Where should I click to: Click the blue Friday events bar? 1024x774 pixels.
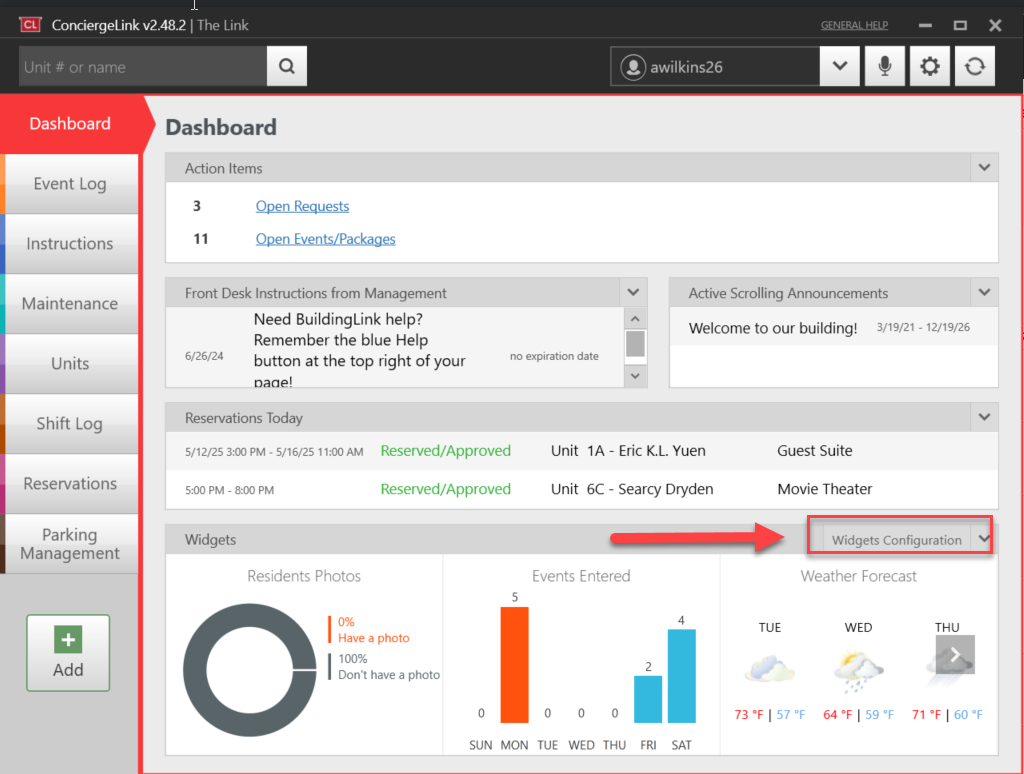[648, 699]
